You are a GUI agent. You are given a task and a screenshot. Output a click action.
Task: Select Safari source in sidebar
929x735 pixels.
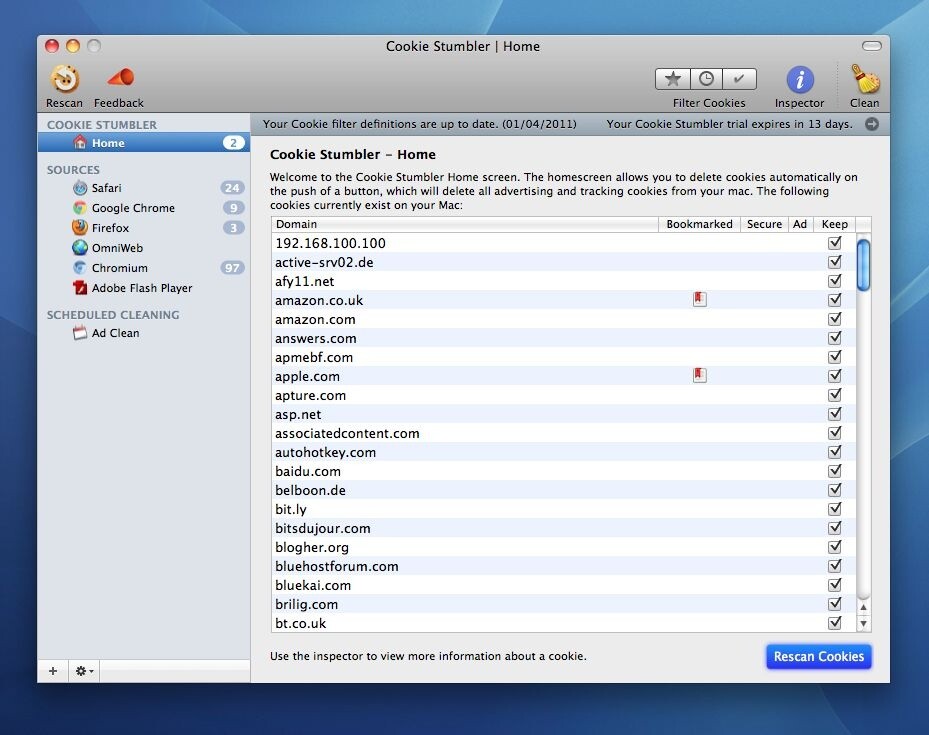point(144,188)
